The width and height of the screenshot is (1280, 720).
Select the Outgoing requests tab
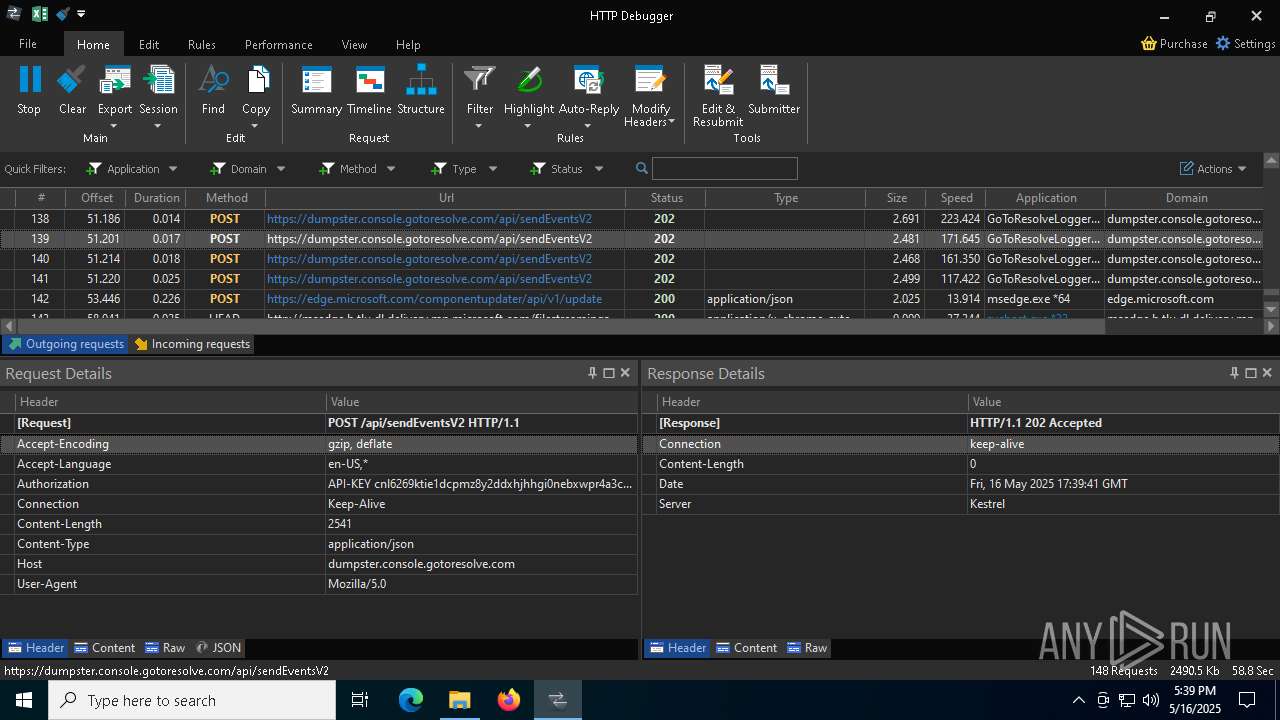coord(66,344)
